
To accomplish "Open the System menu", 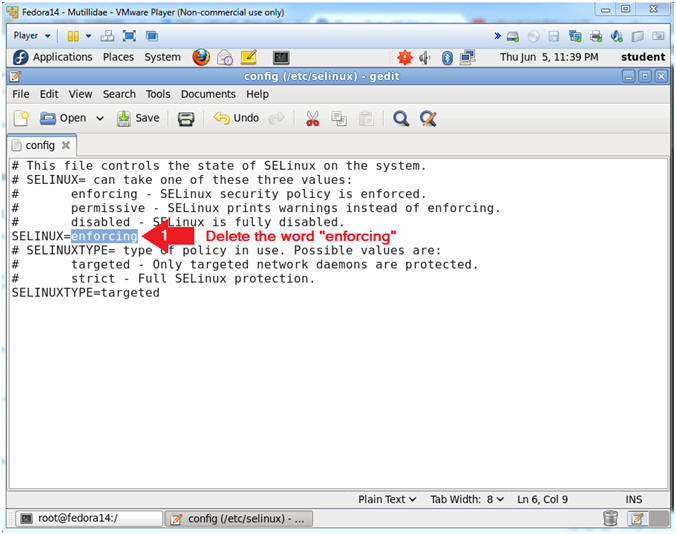I will coord(162,57).
